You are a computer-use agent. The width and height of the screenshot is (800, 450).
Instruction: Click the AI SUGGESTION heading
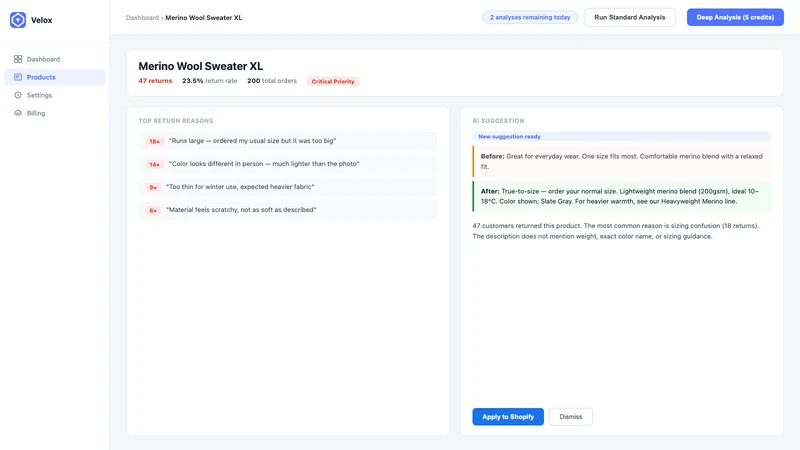click(498, 121)
